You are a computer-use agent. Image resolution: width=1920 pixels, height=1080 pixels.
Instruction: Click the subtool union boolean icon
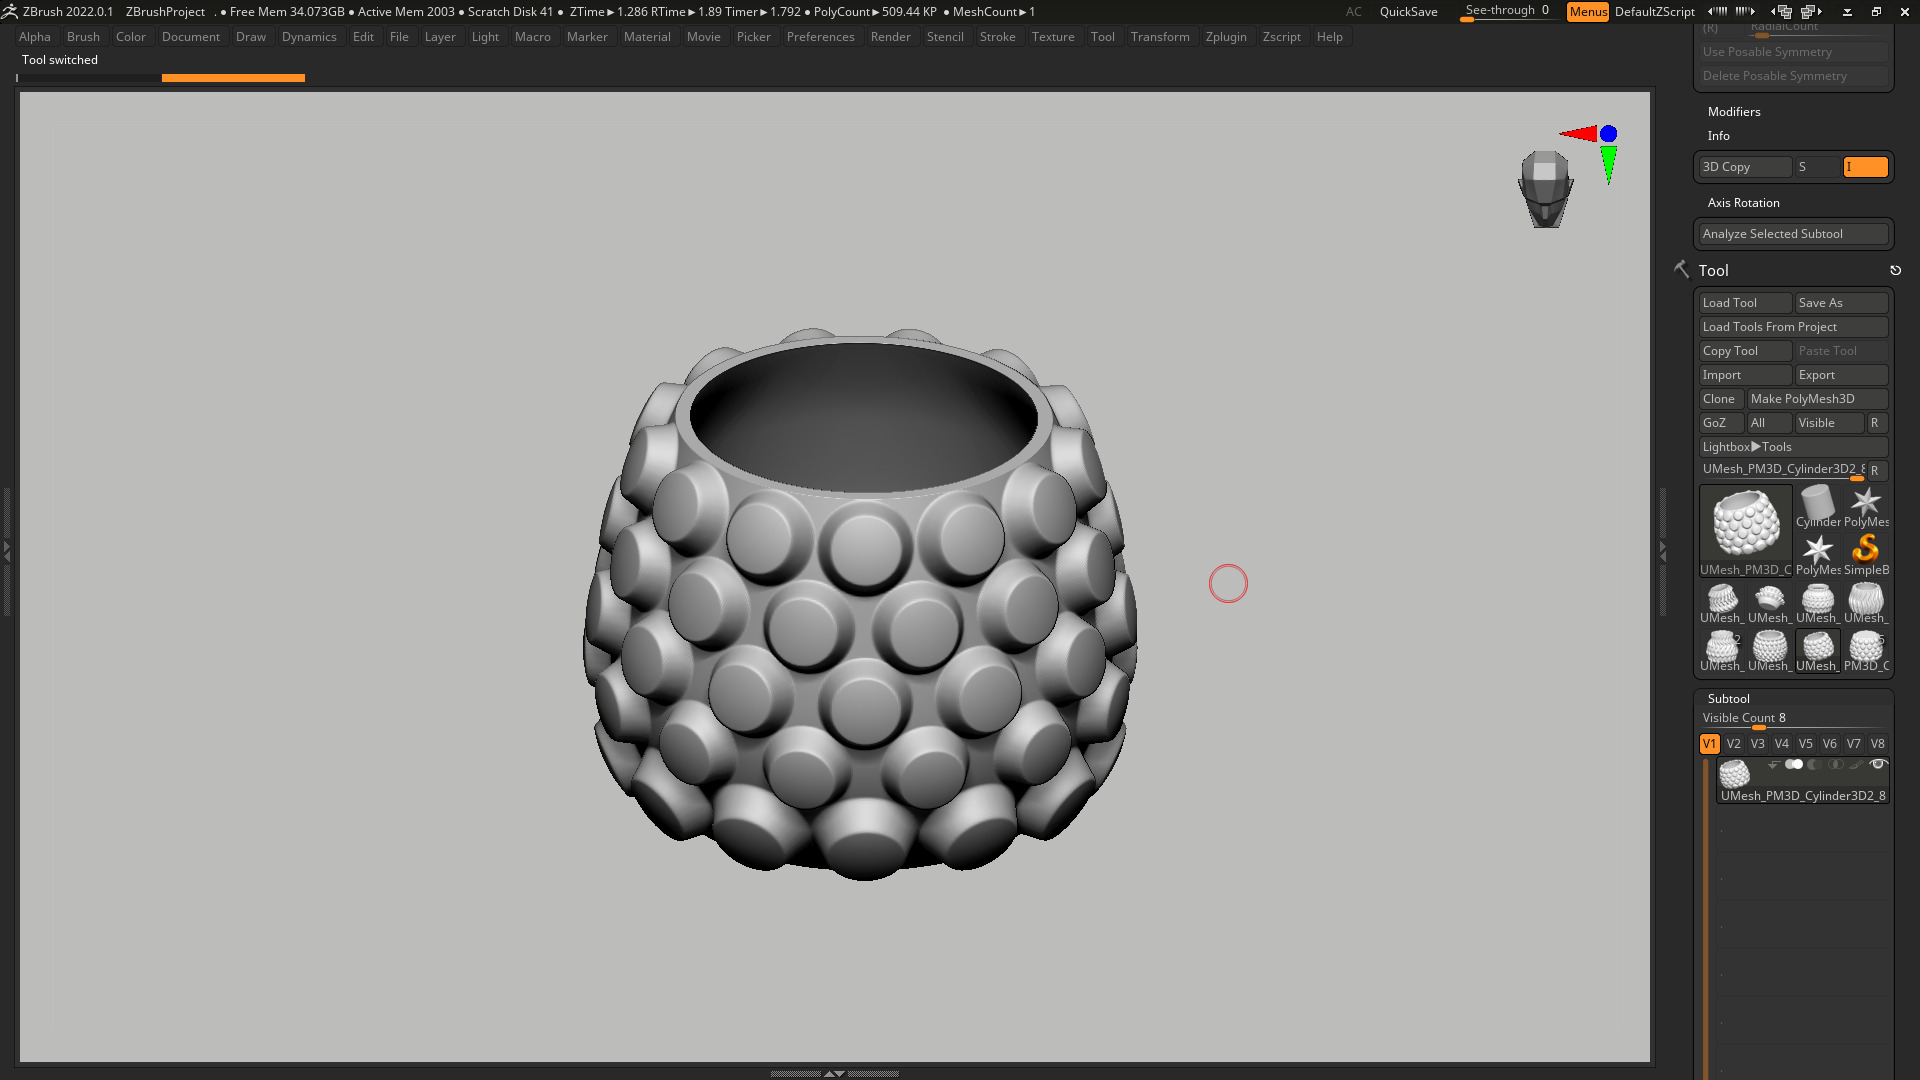pyautogui.click(x=1794, y=764)
